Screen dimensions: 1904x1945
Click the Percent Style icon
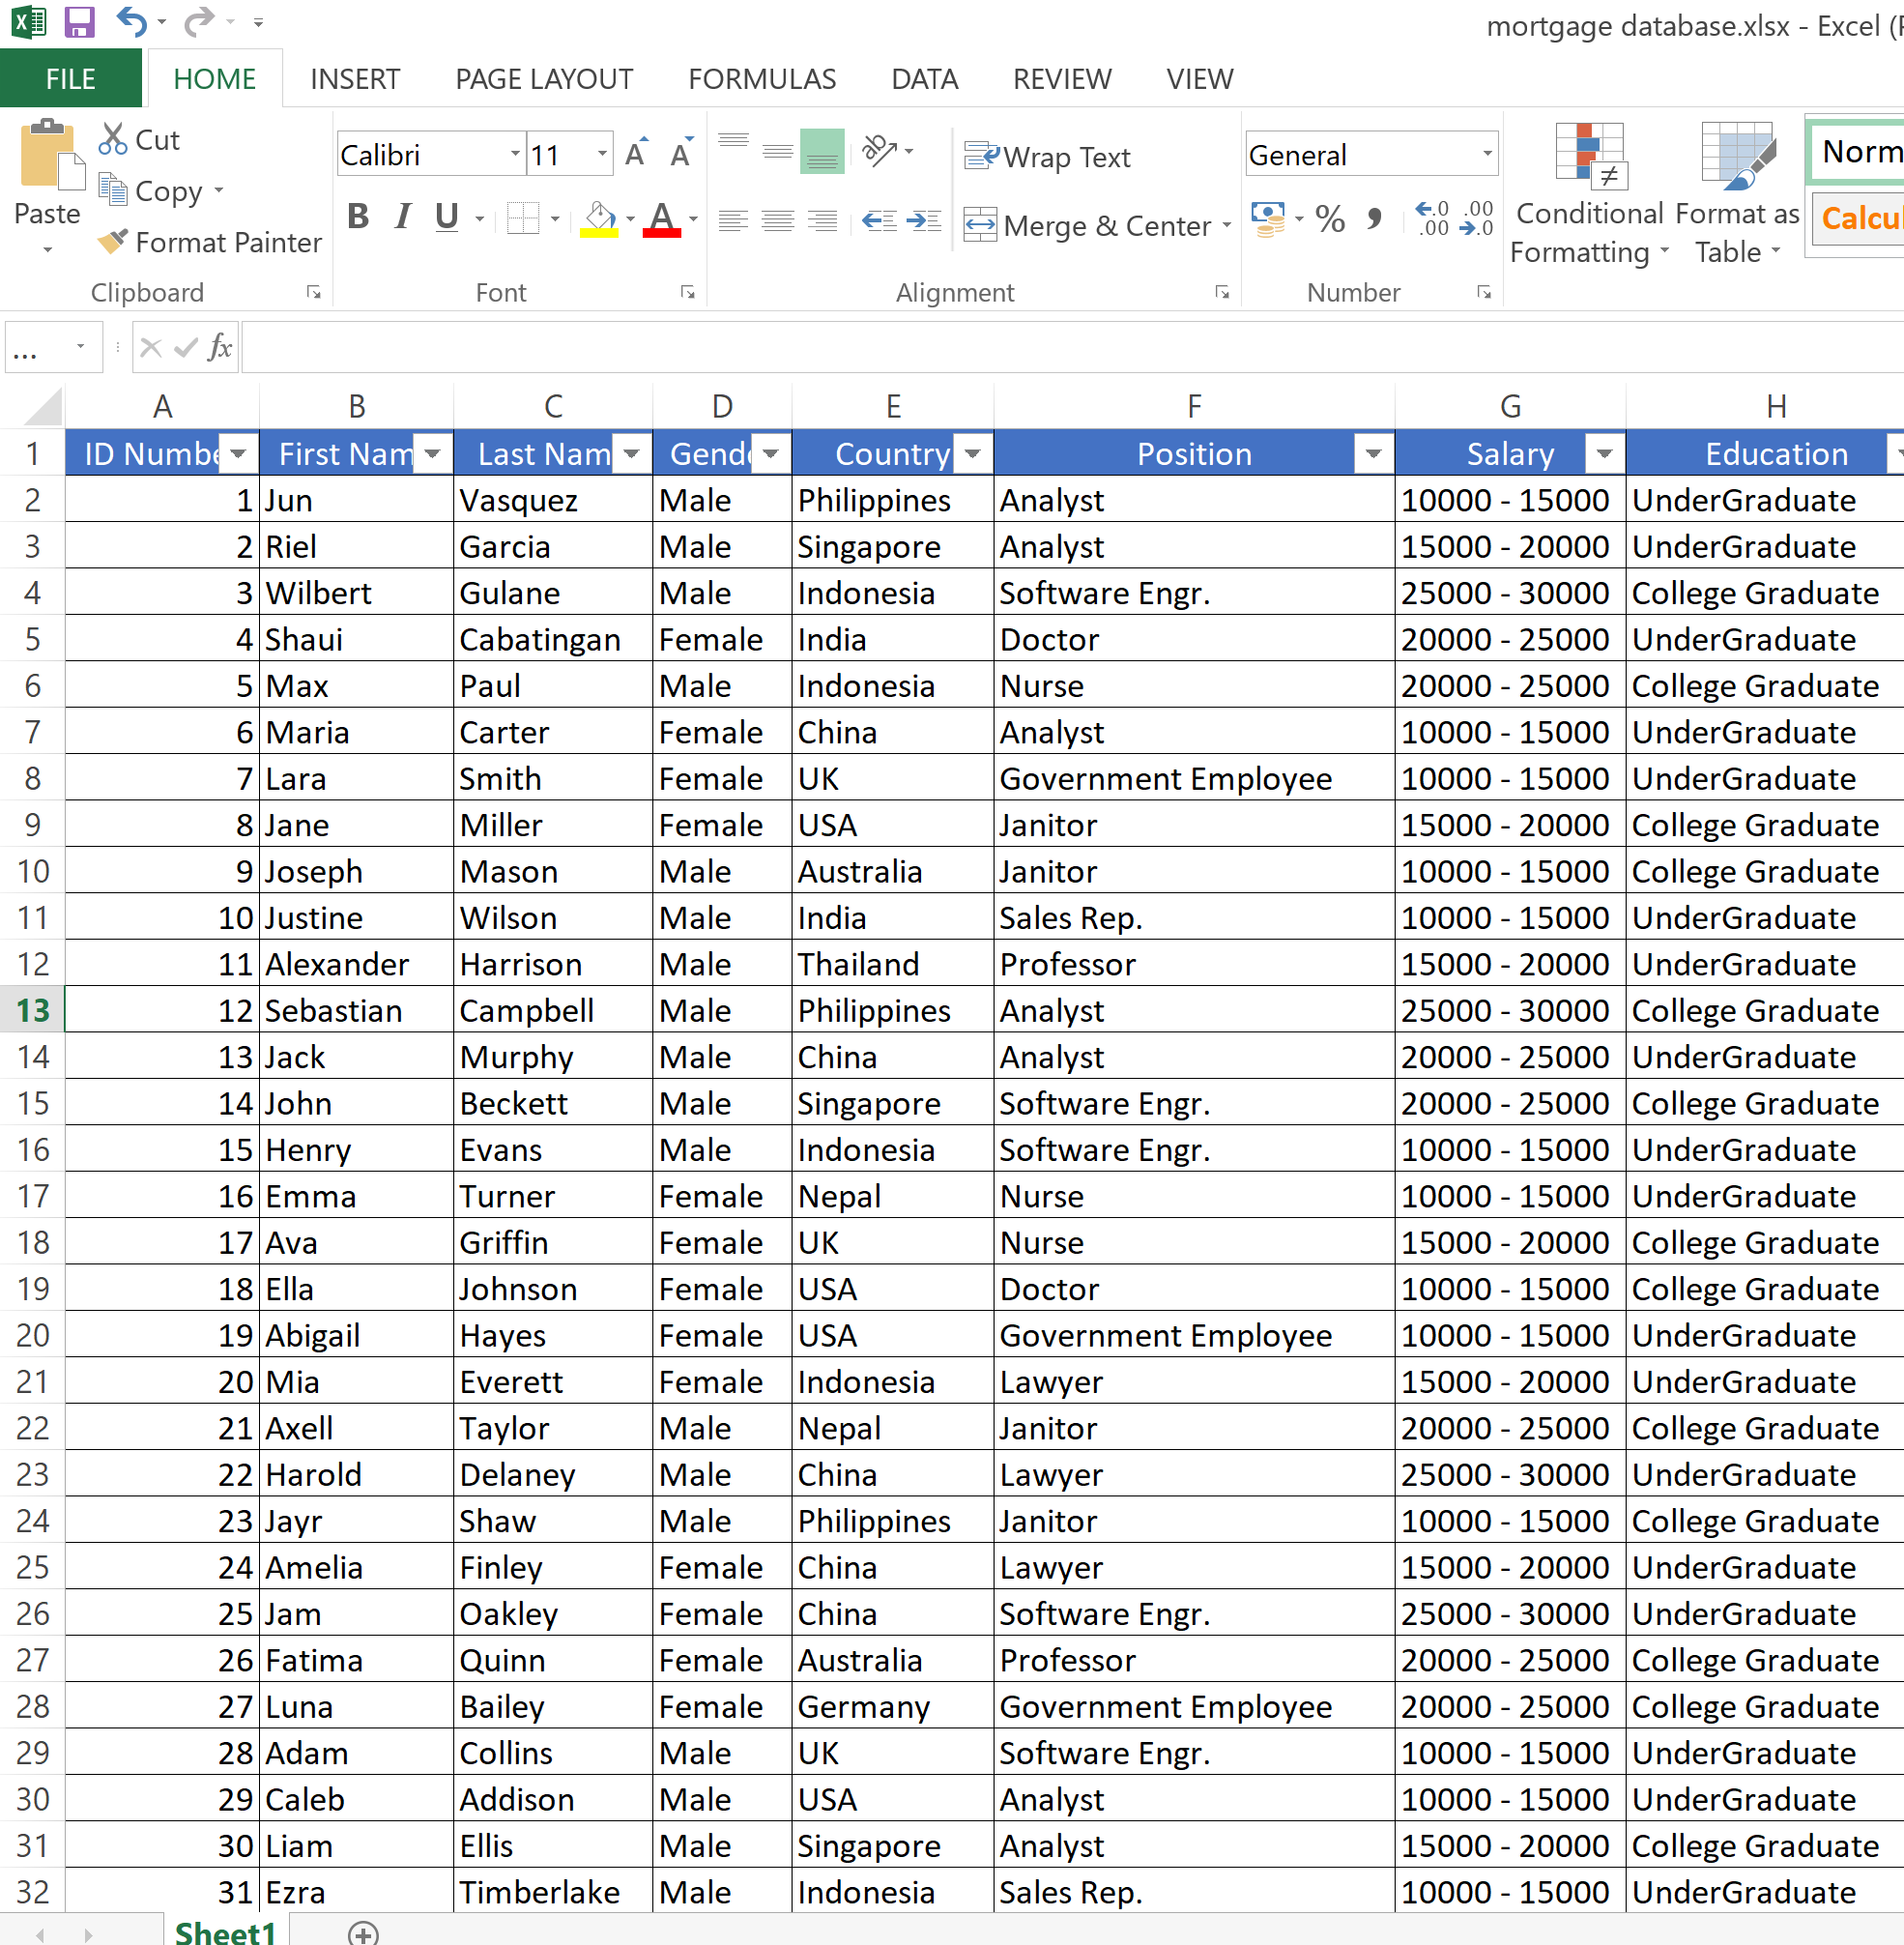coord(1329,219)
